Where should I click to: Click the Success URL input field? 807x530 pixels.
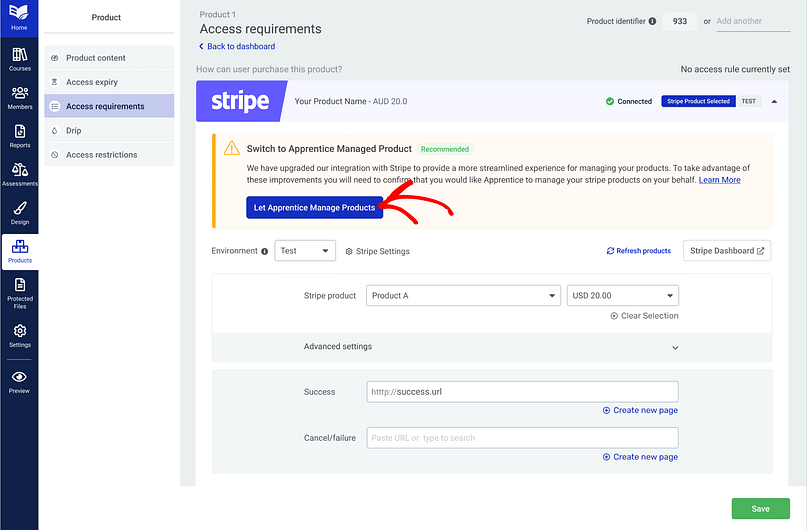[x=522, y=392]
